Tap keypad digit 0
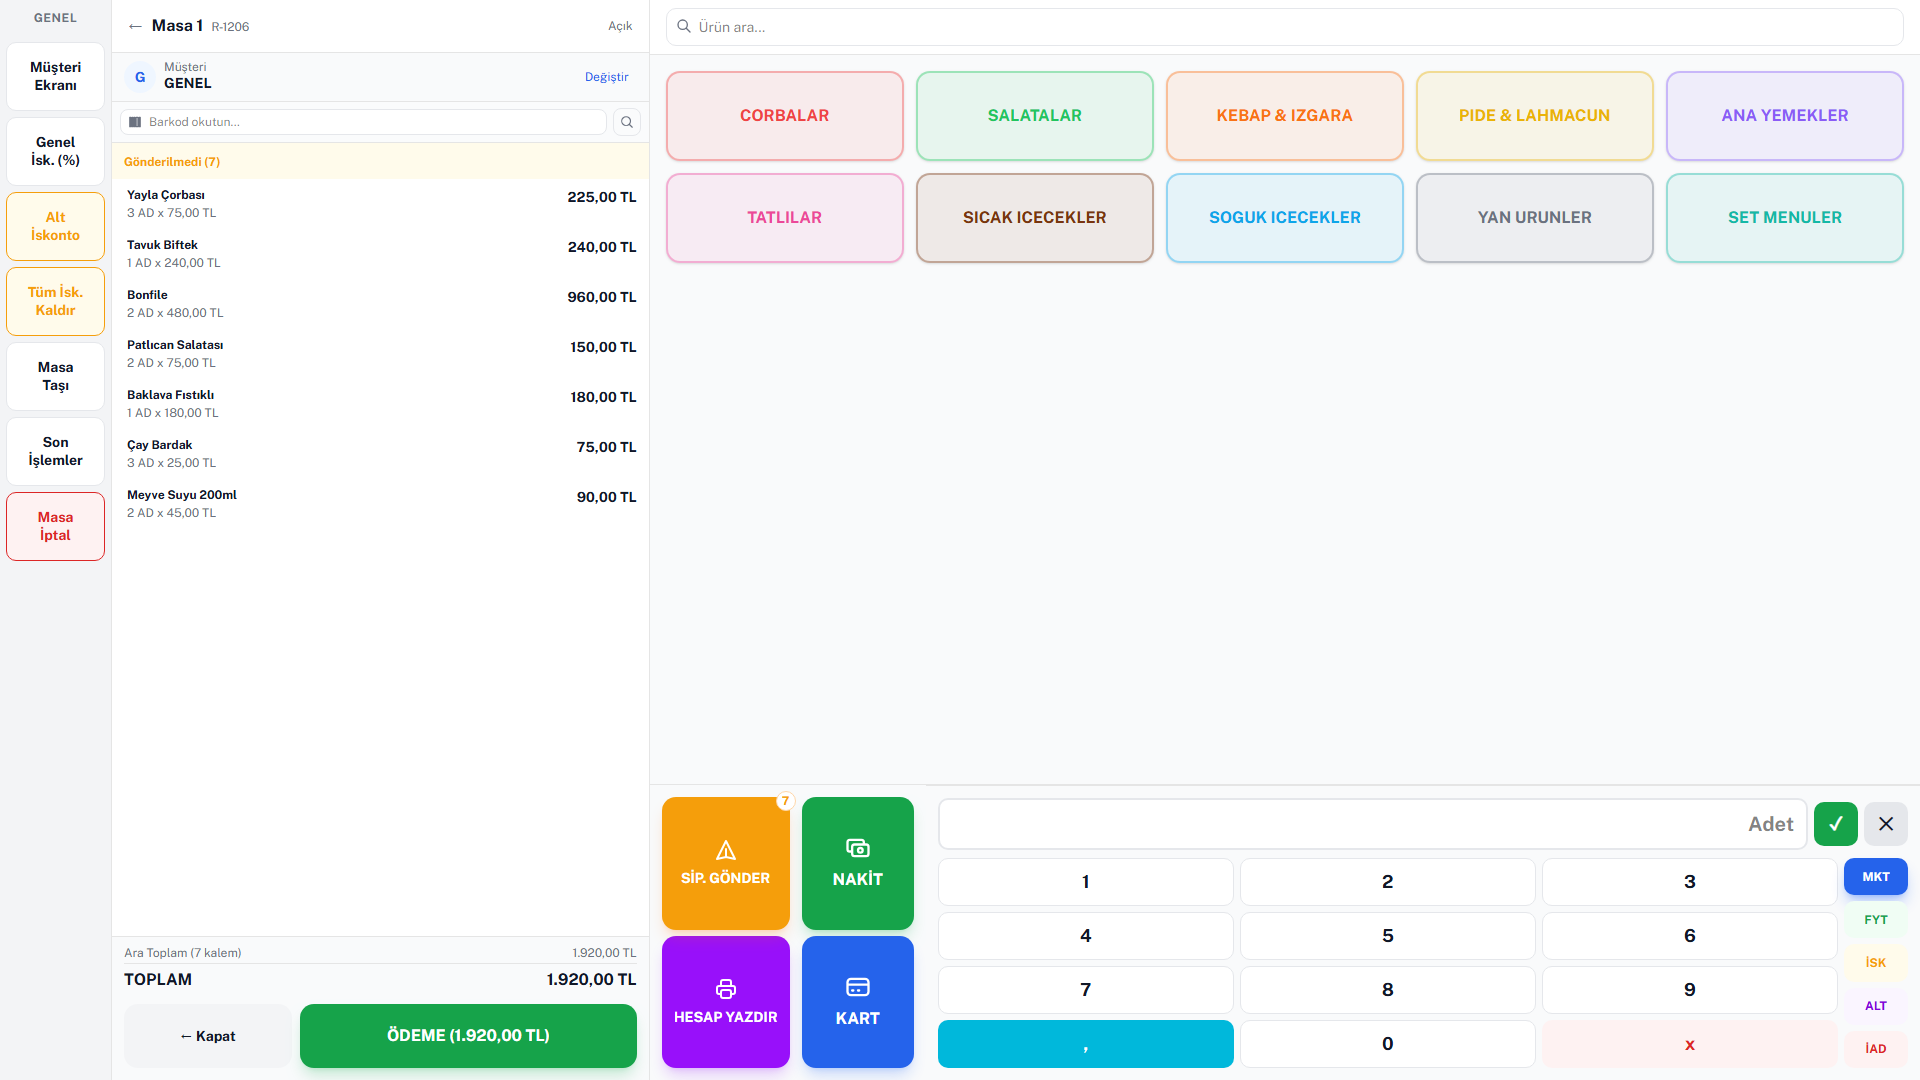 click(x=1388, y=1044)
